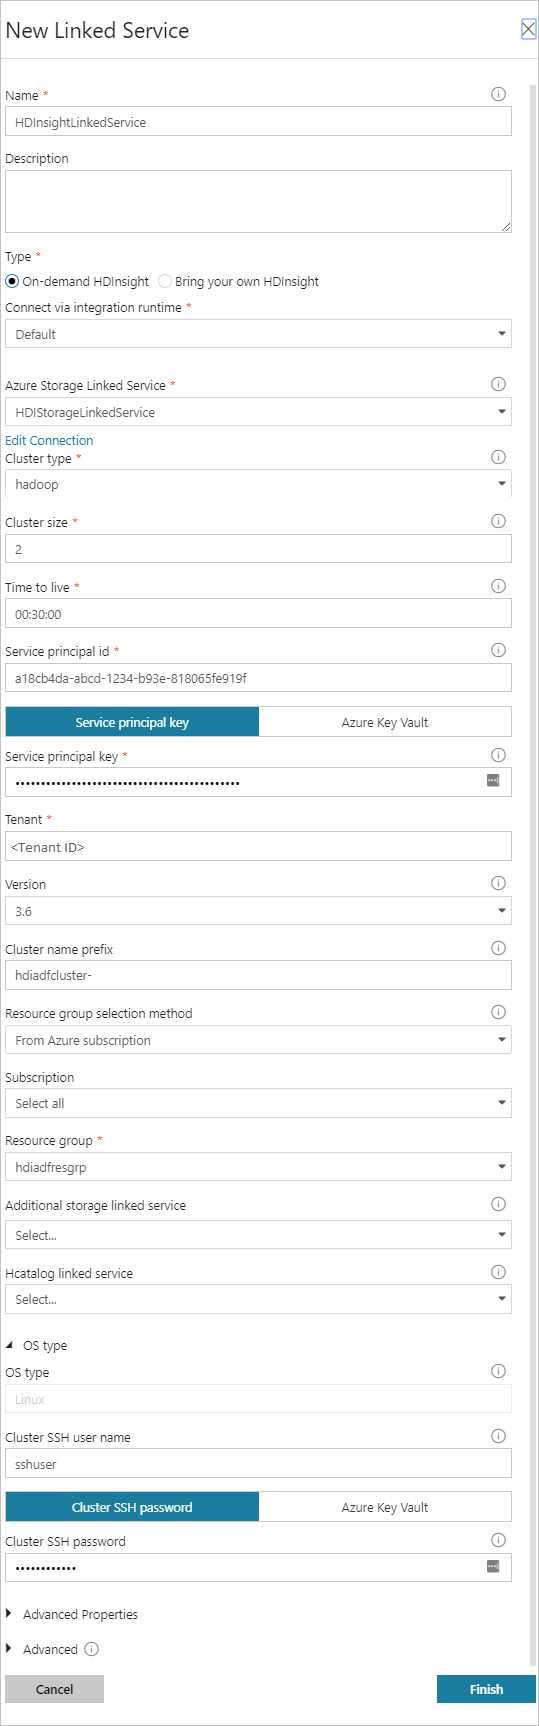
Task: Click reveal icon in Service principal key field
Action: [x=493, y=780]
